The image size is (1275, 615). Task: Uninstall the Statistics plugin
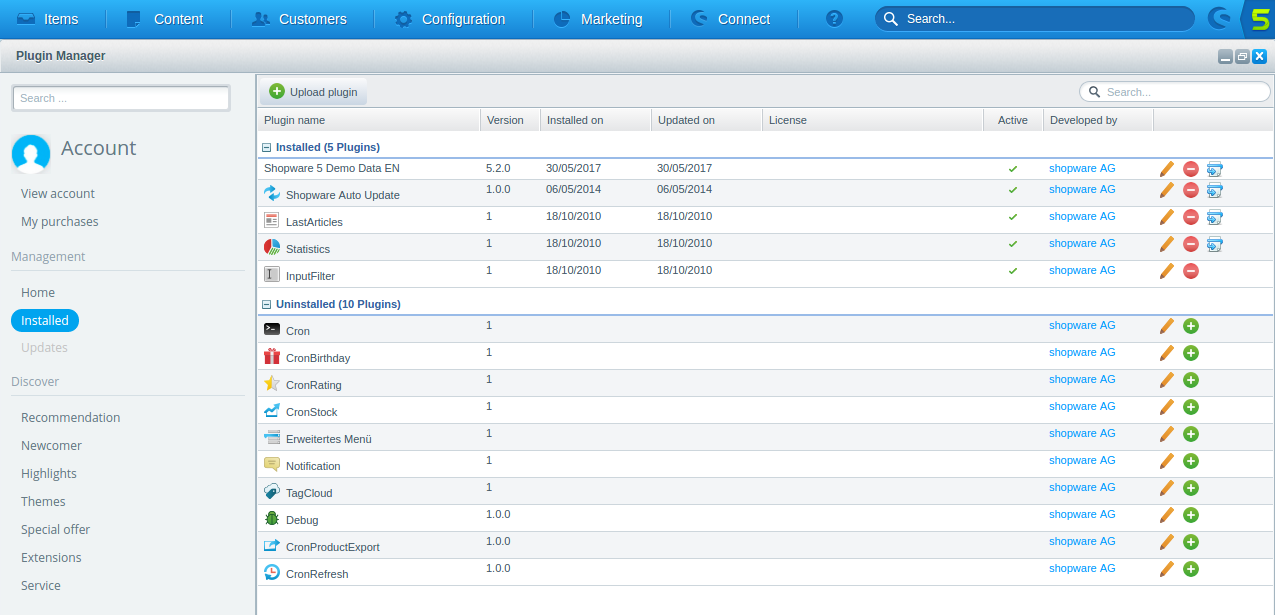[x=1191, y=244]
